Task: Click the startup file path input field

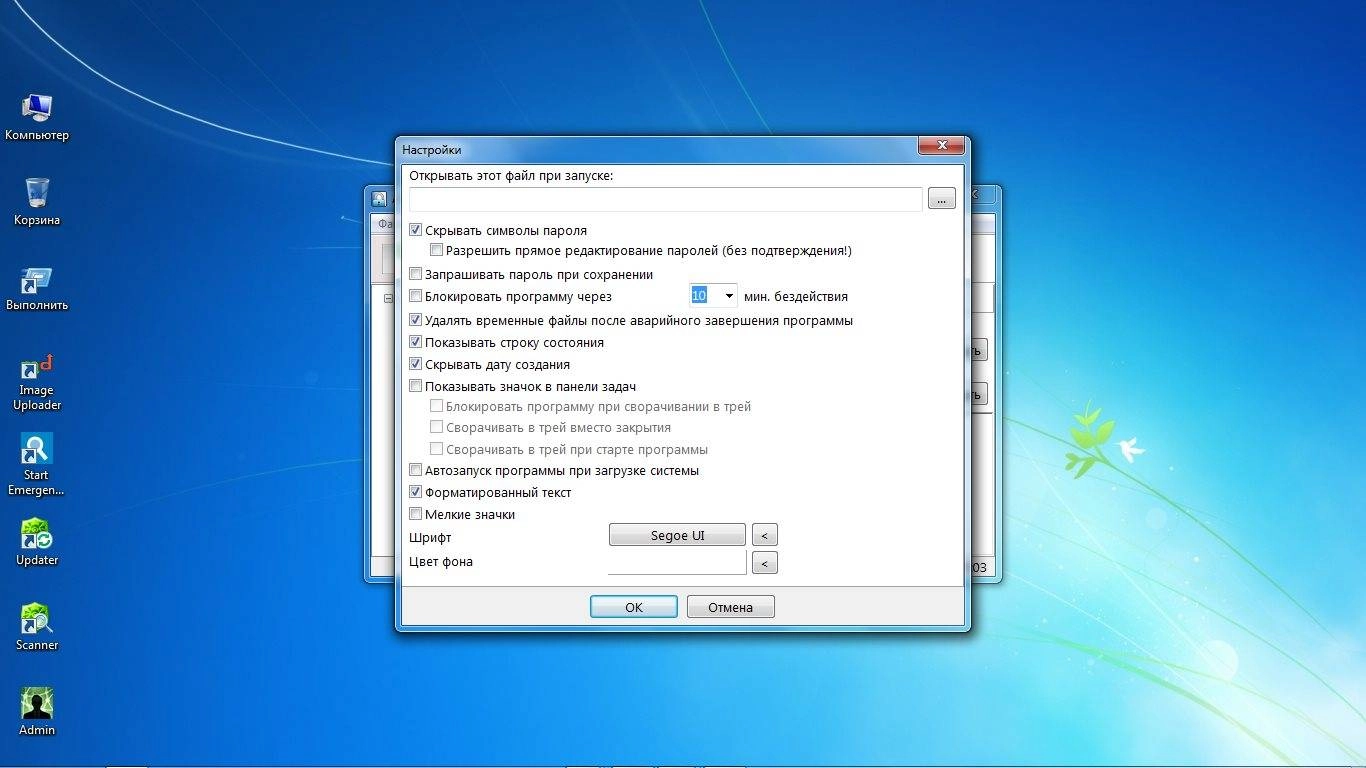Action: point(665,199)
